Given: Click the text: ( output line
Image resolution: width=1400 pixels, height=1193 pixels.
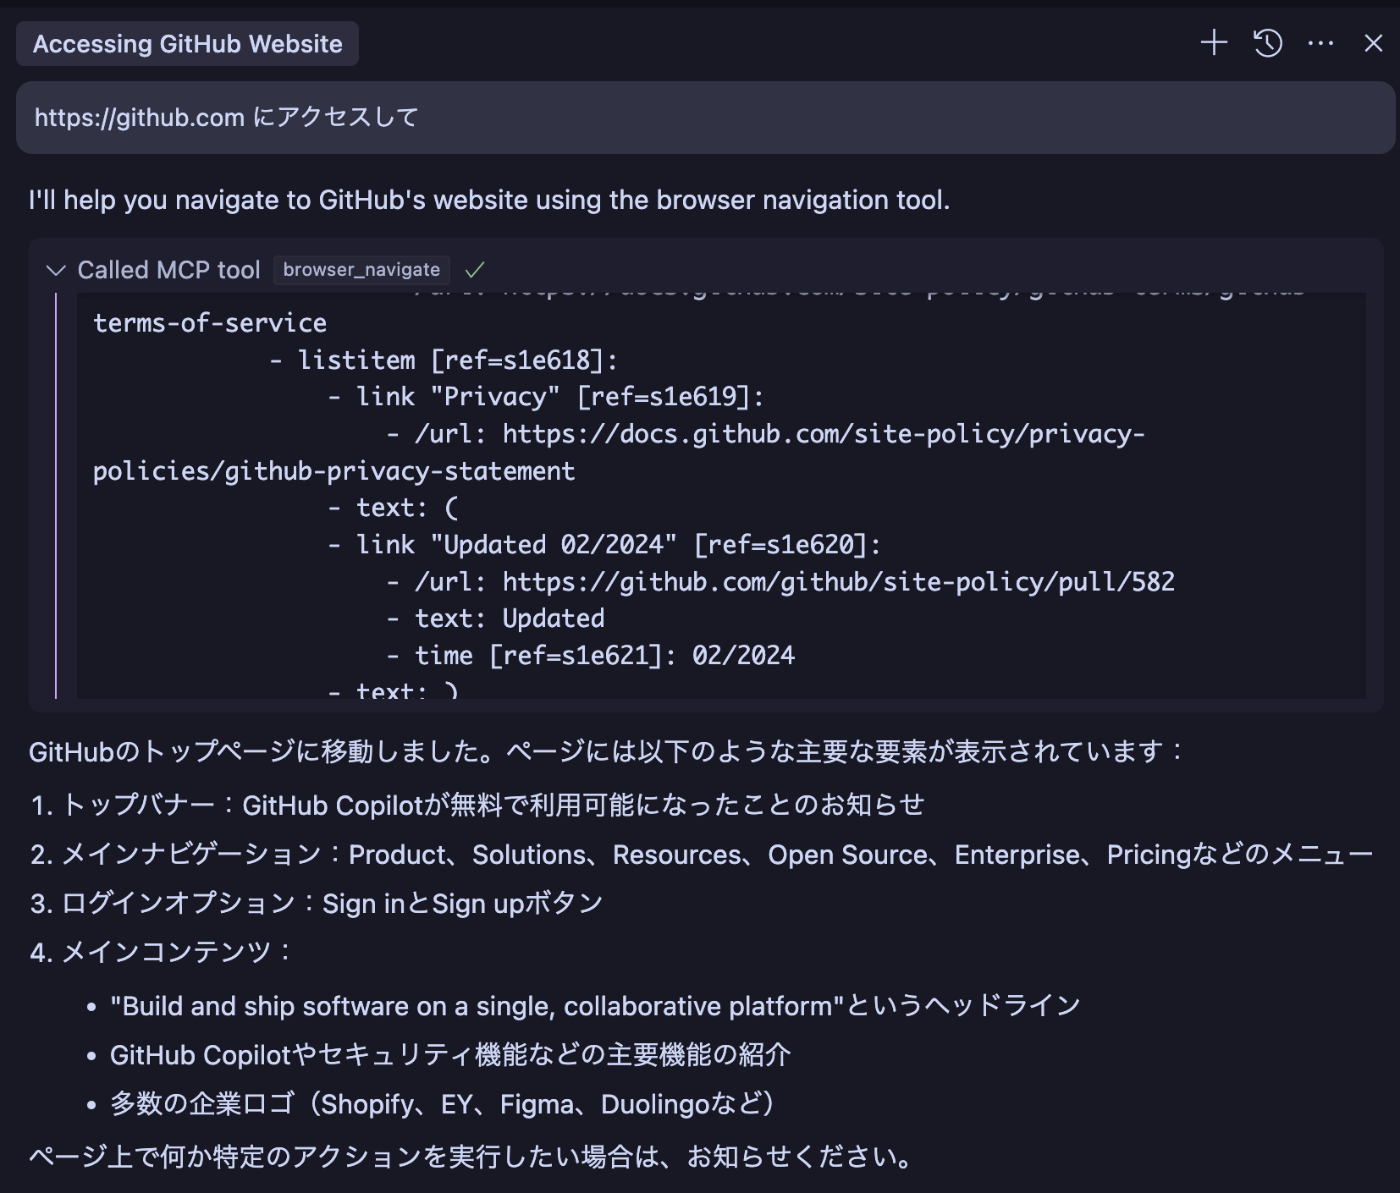Looking at the screenshot, I should 393,508.
